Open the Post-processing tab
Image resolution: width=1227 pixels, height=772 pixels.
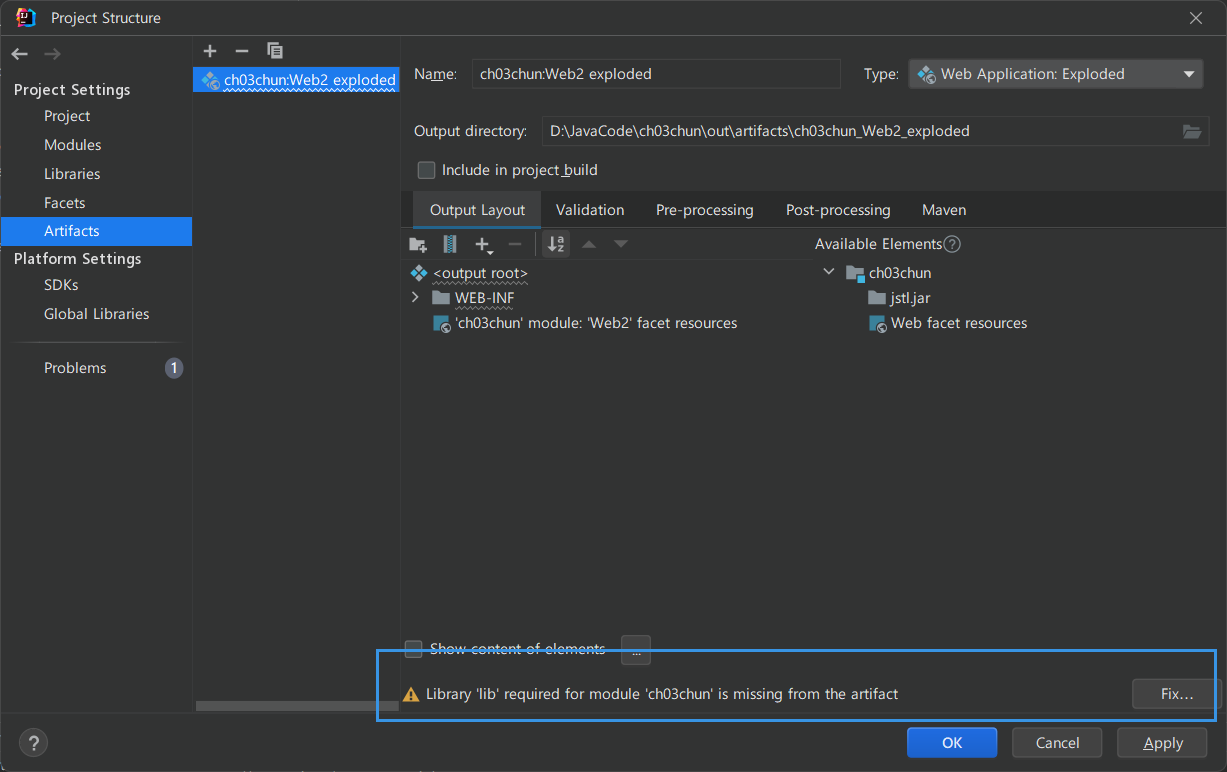click(838, 210)
